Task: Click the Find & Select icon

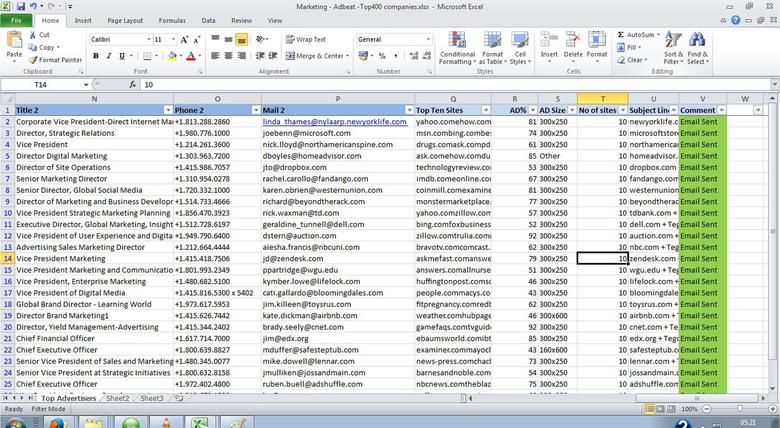Action: pos(697,47)
